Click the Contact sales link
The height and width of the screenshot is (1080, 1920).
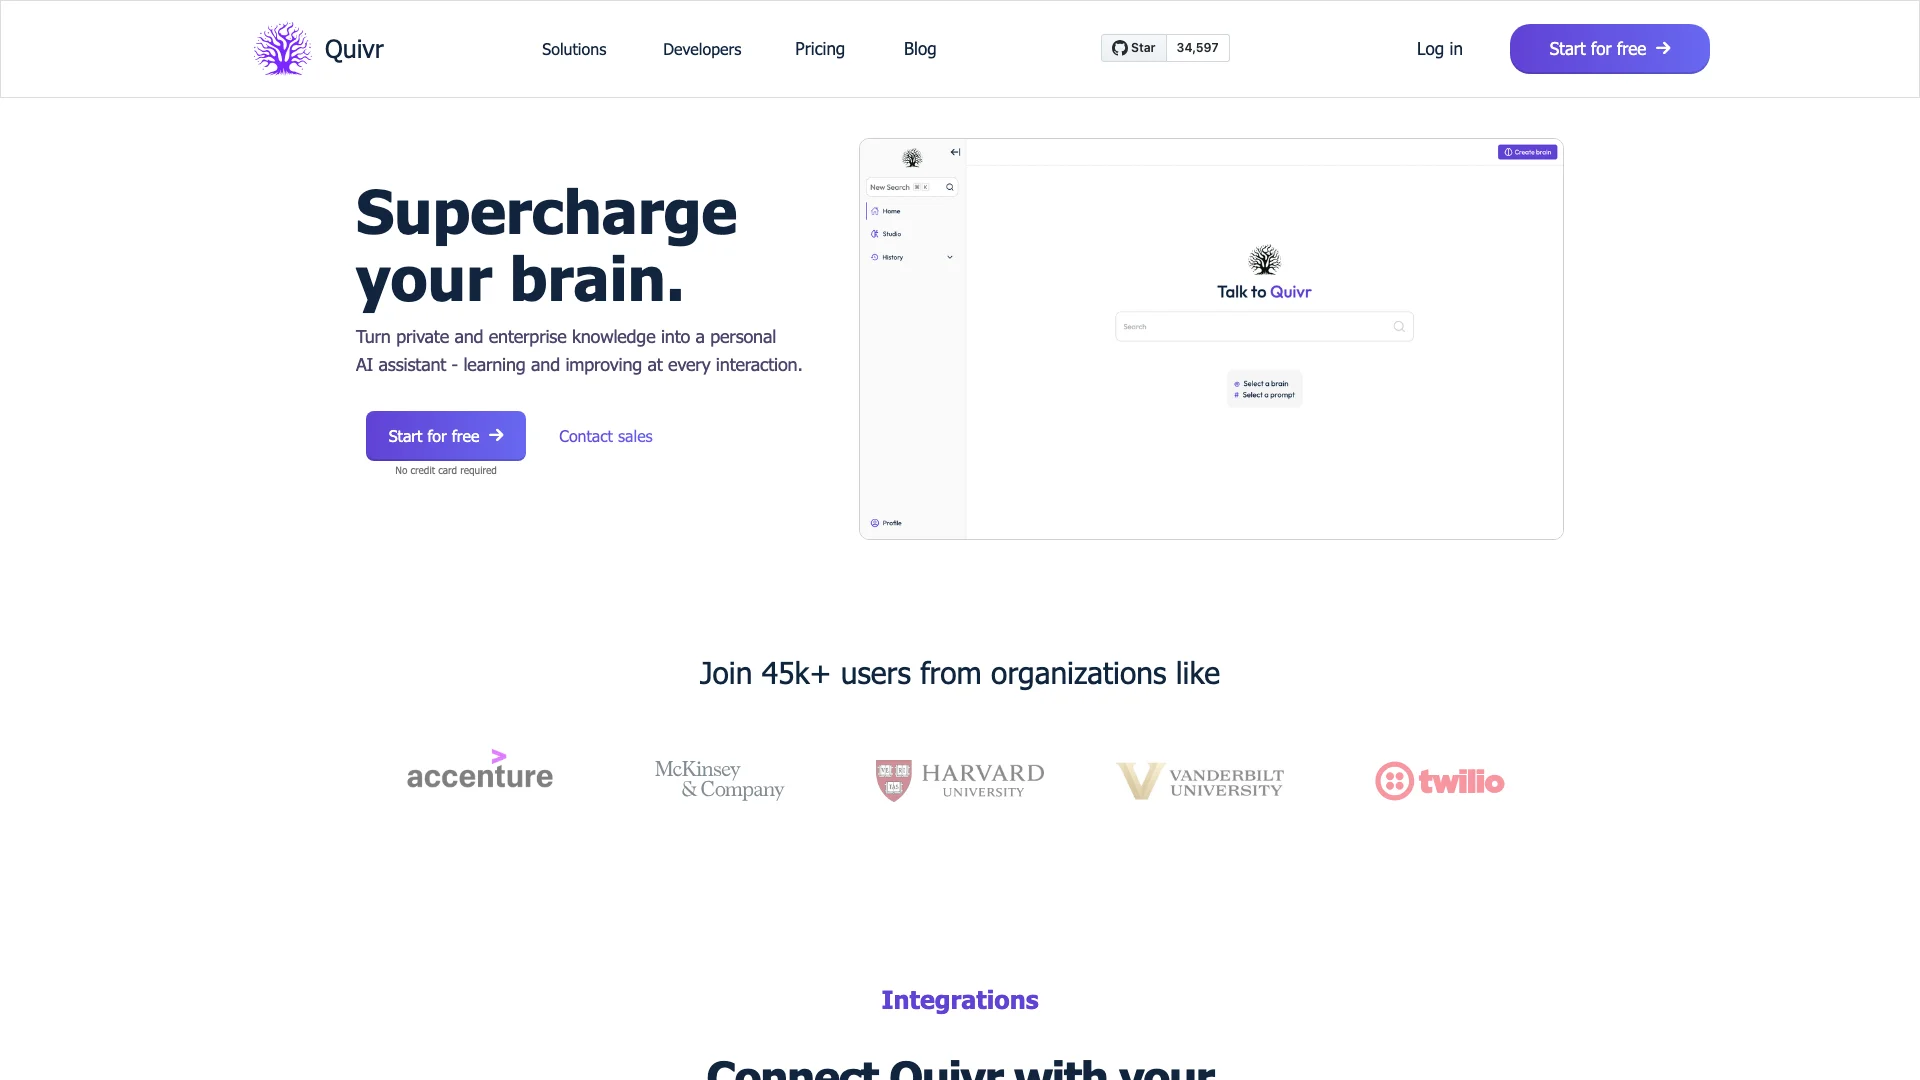(605, 435)
